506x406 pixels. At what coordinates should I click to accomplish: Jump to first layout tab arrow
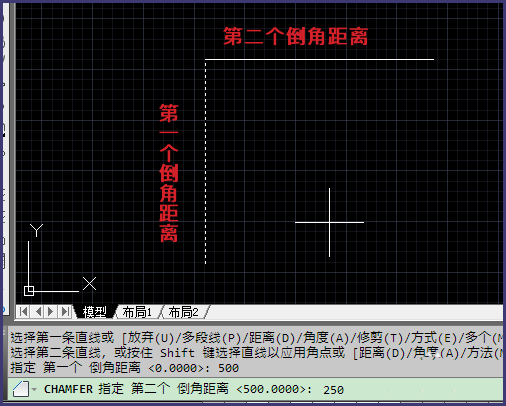(x=23, y=312)
